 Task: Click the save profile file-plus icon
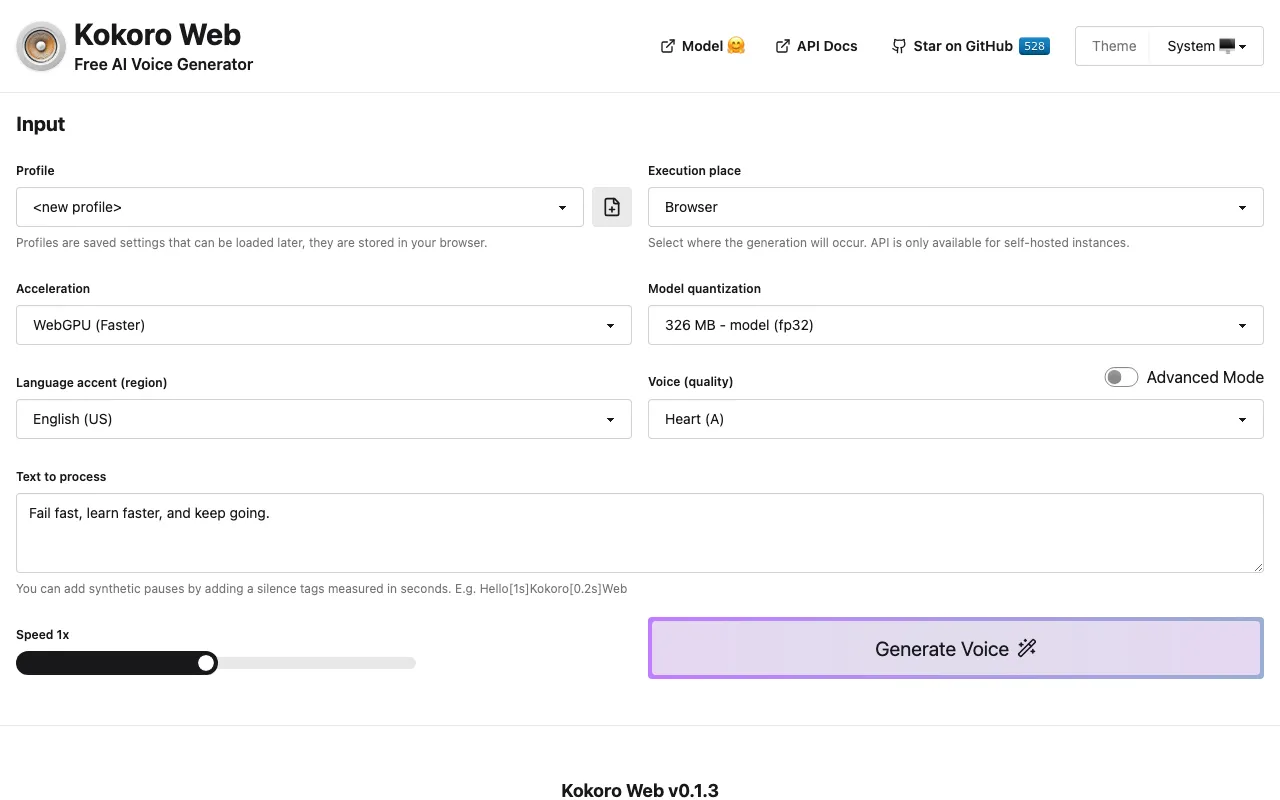612,207
